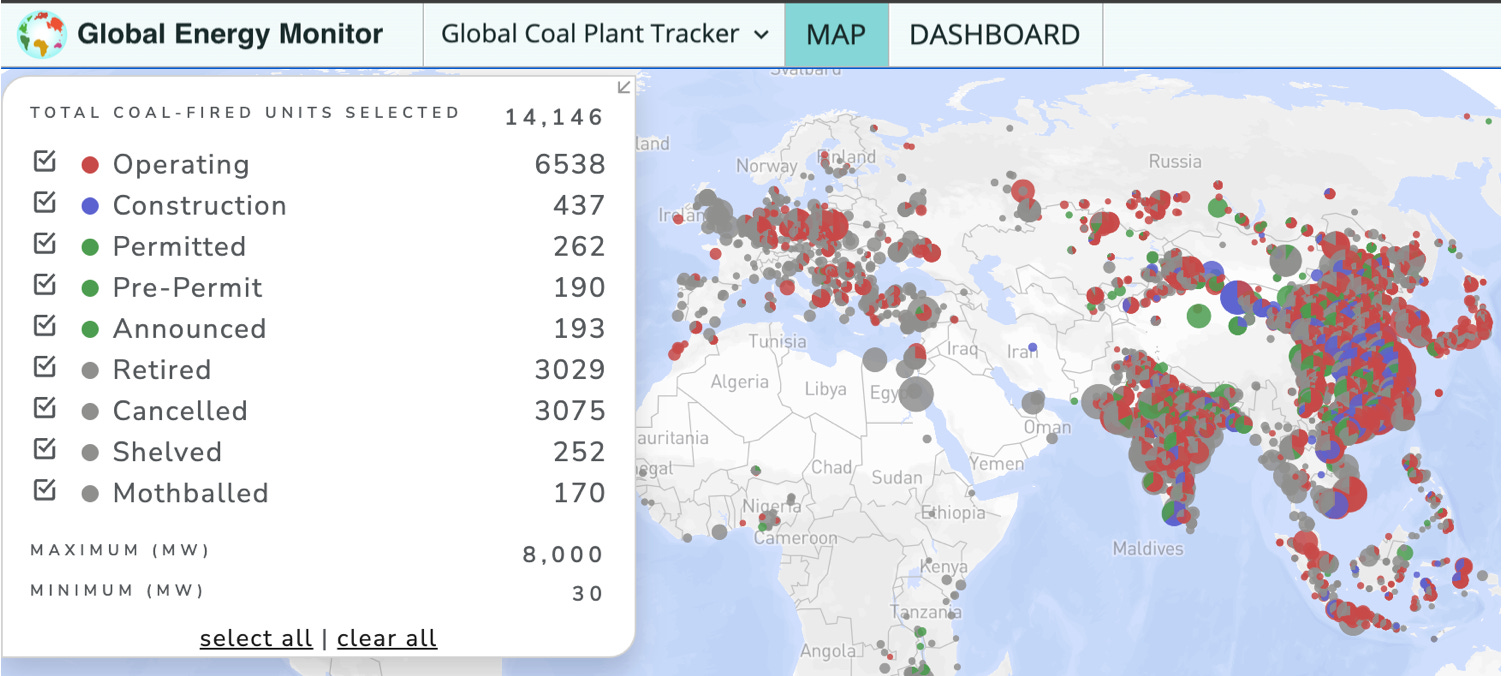Click the Permitted count 262
Screen dimensions: 1504x676
[x=579, y=246]
